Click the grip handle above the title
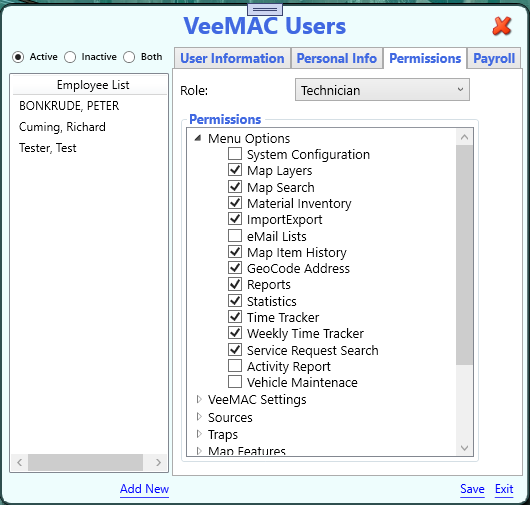This screenshot has width=530, height=505. click(x=265, y=9)
